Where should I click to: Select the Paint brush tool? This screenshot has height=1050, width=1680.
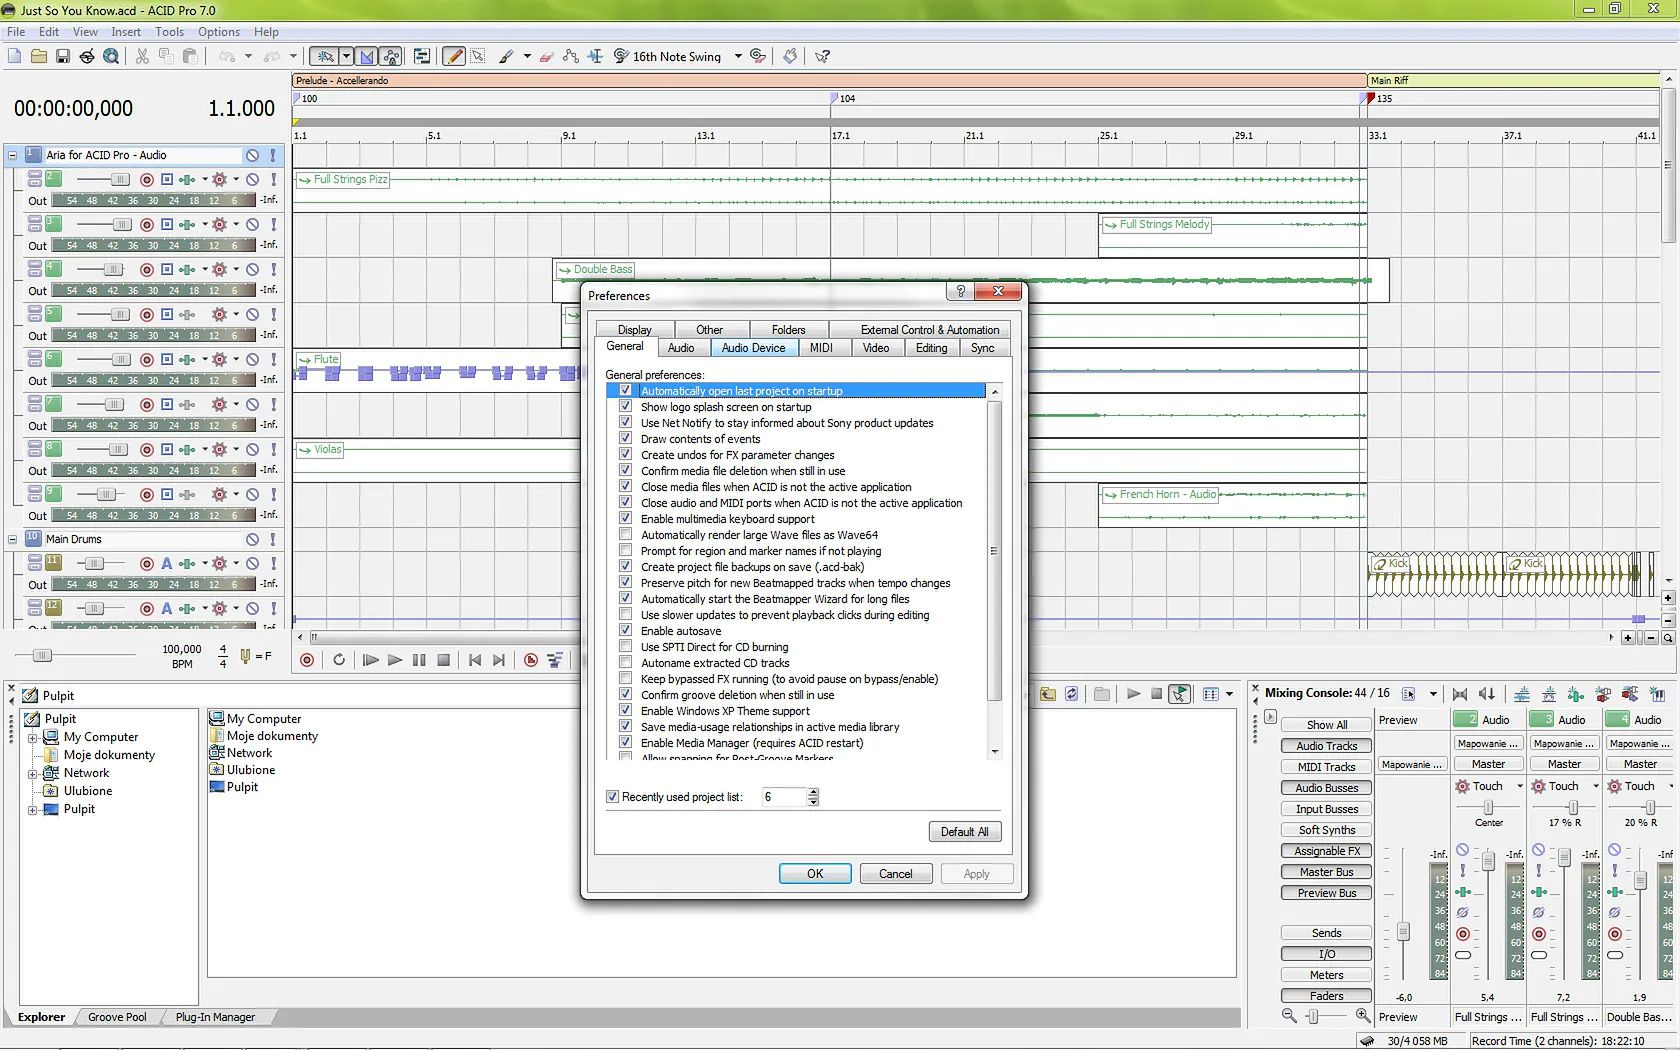tap(507, 57)
